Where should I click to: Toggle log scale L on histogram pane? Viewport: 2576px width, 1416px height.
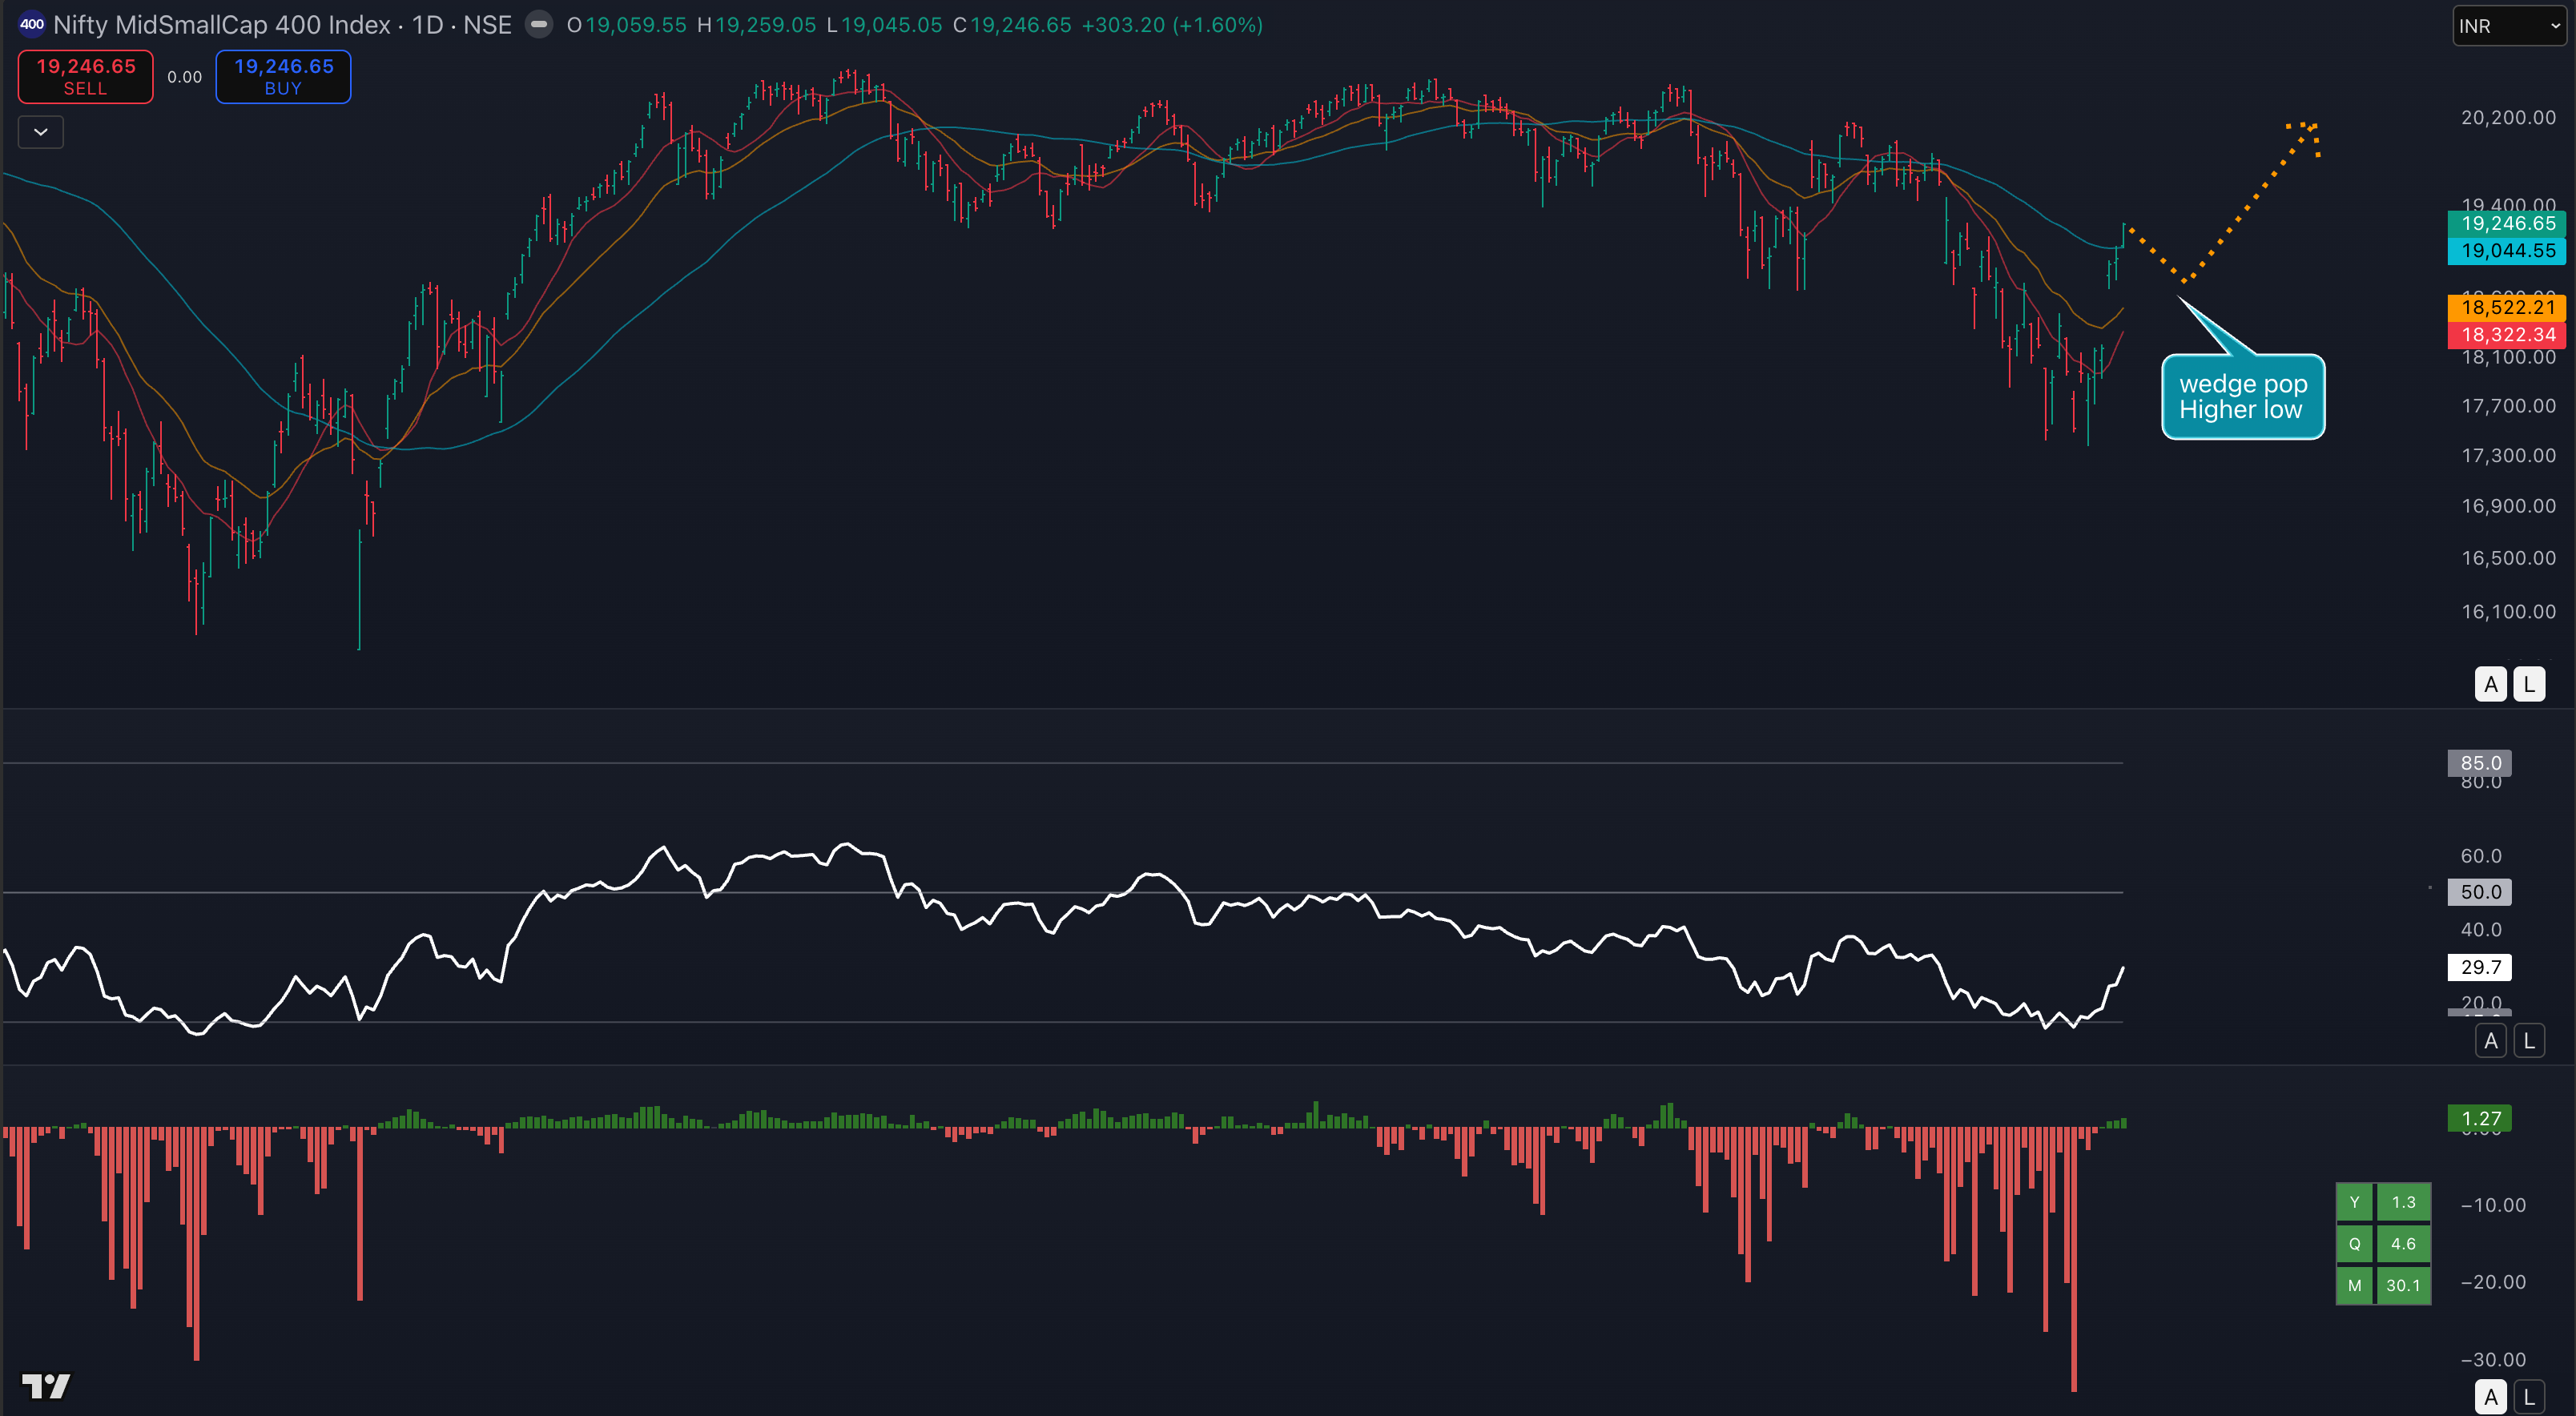coord(2529,1397)
